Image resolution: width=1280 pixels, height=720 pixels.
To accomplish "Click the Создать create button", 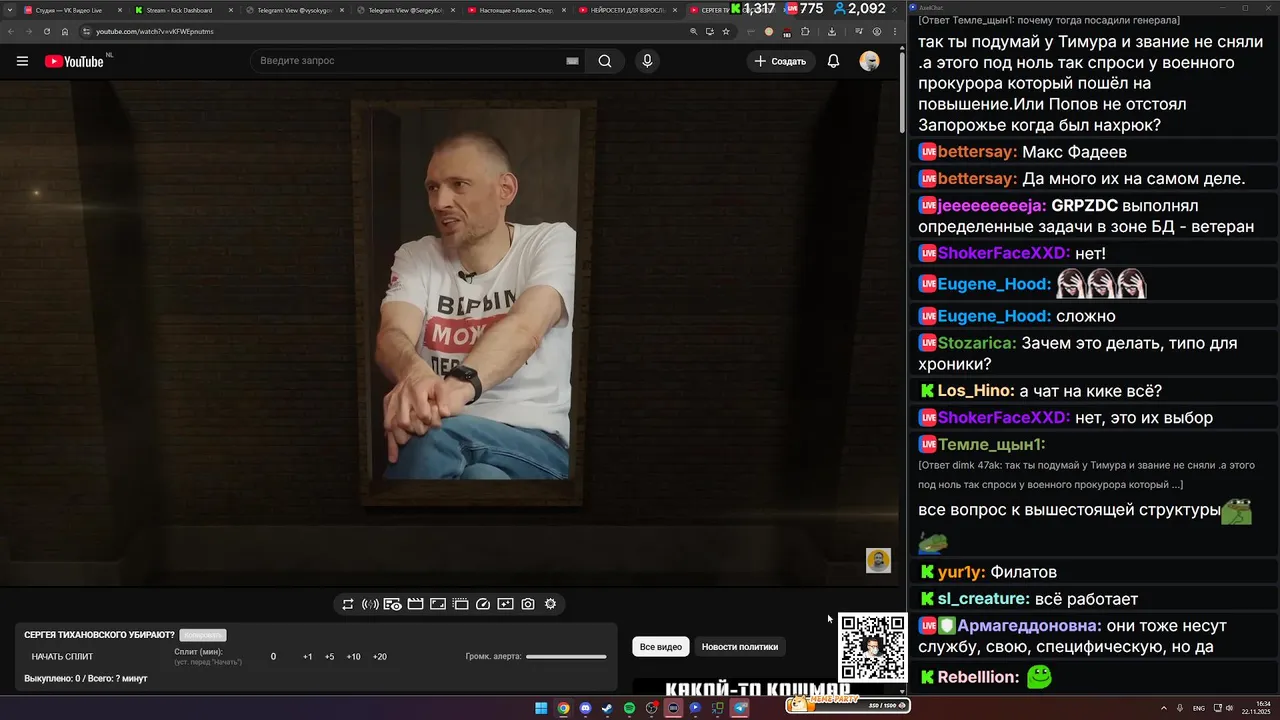I will [780, 61].
